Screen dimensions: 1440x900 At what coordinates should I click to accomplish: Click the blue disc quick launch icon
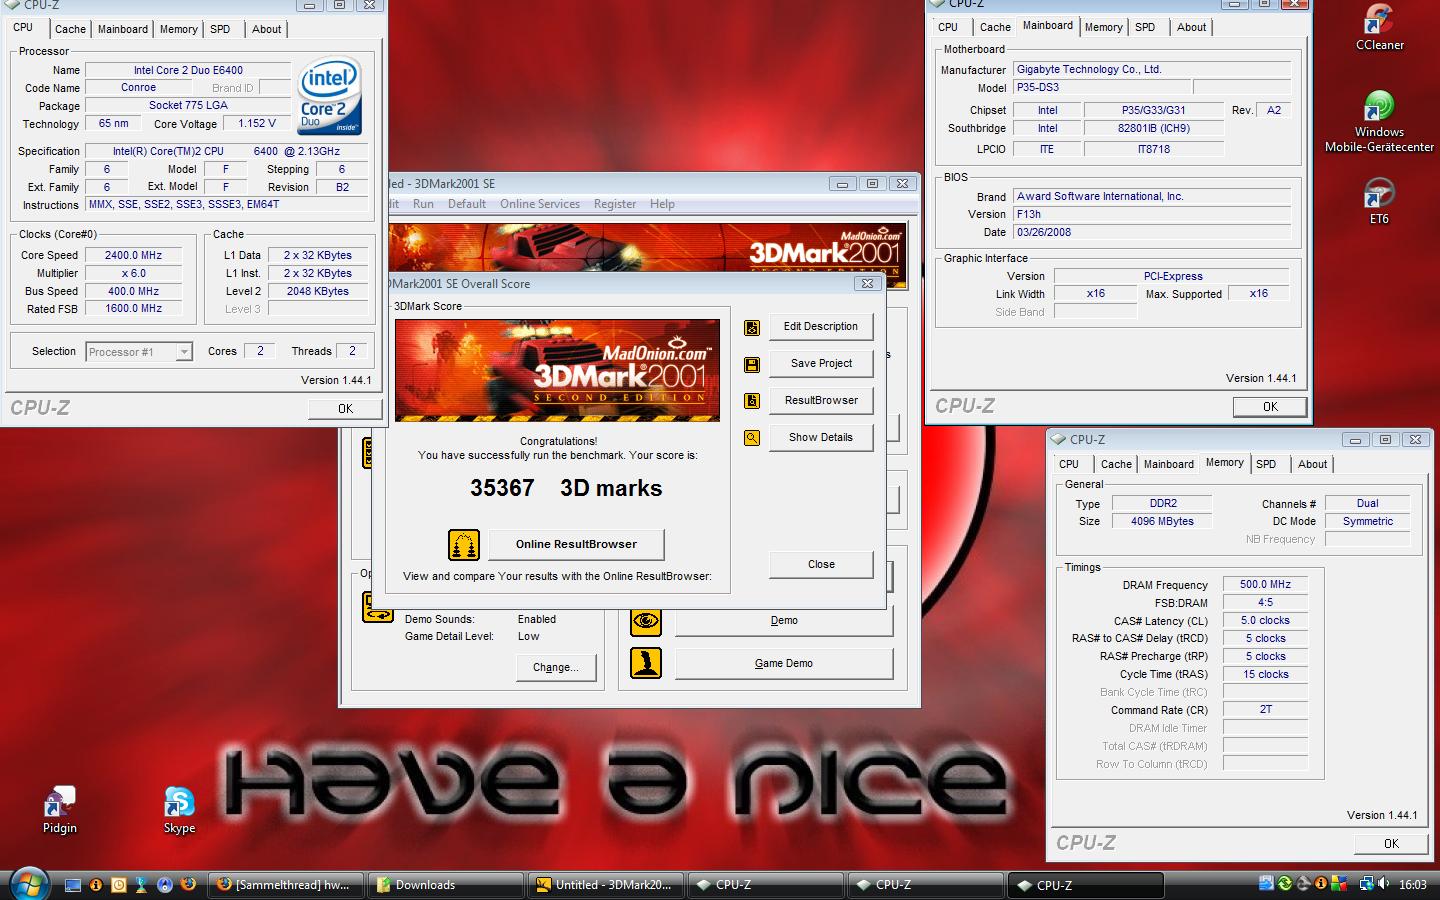point(164,885)
